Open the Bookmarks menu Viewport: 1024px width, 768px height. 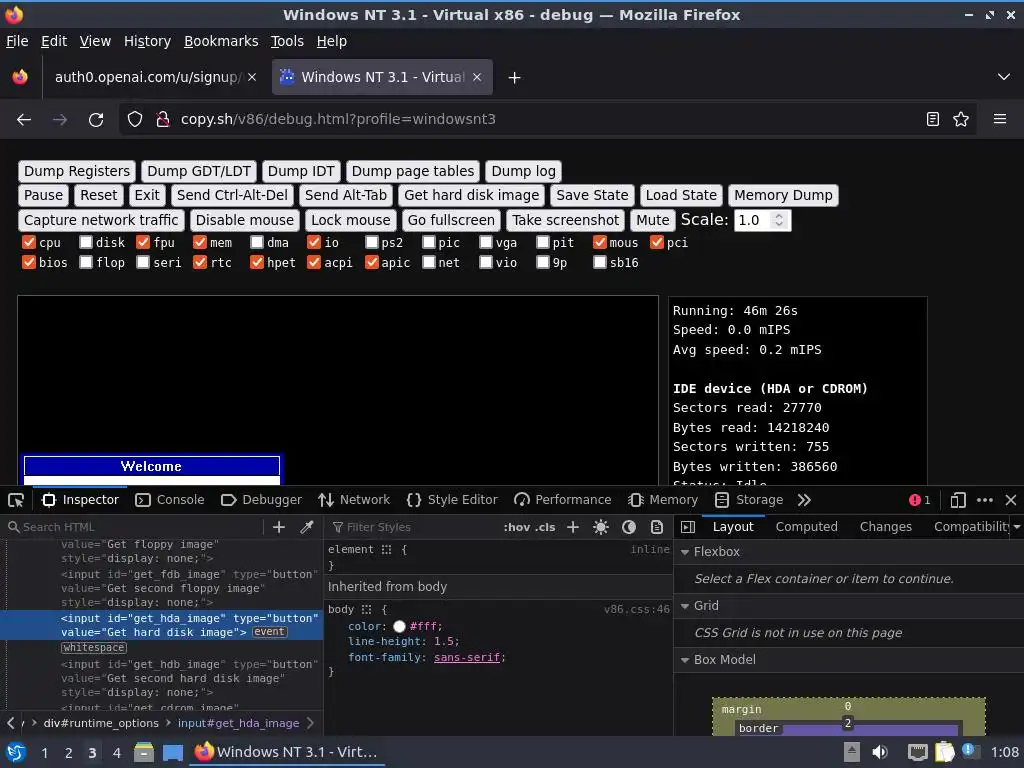pos(221,41)
